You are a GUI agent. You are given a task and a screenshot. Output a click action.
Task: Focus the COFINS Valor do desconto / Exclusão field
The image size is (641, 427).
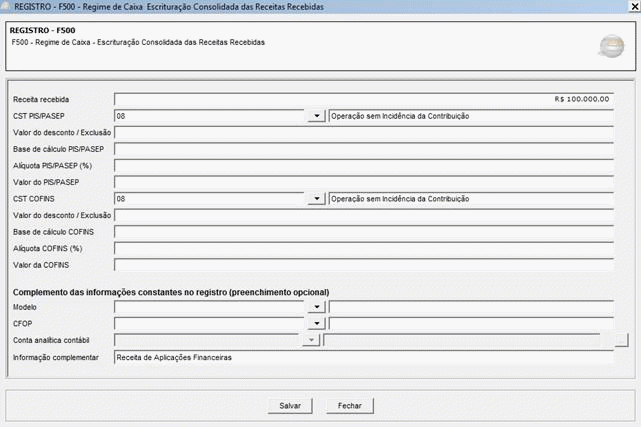(364, 215)
